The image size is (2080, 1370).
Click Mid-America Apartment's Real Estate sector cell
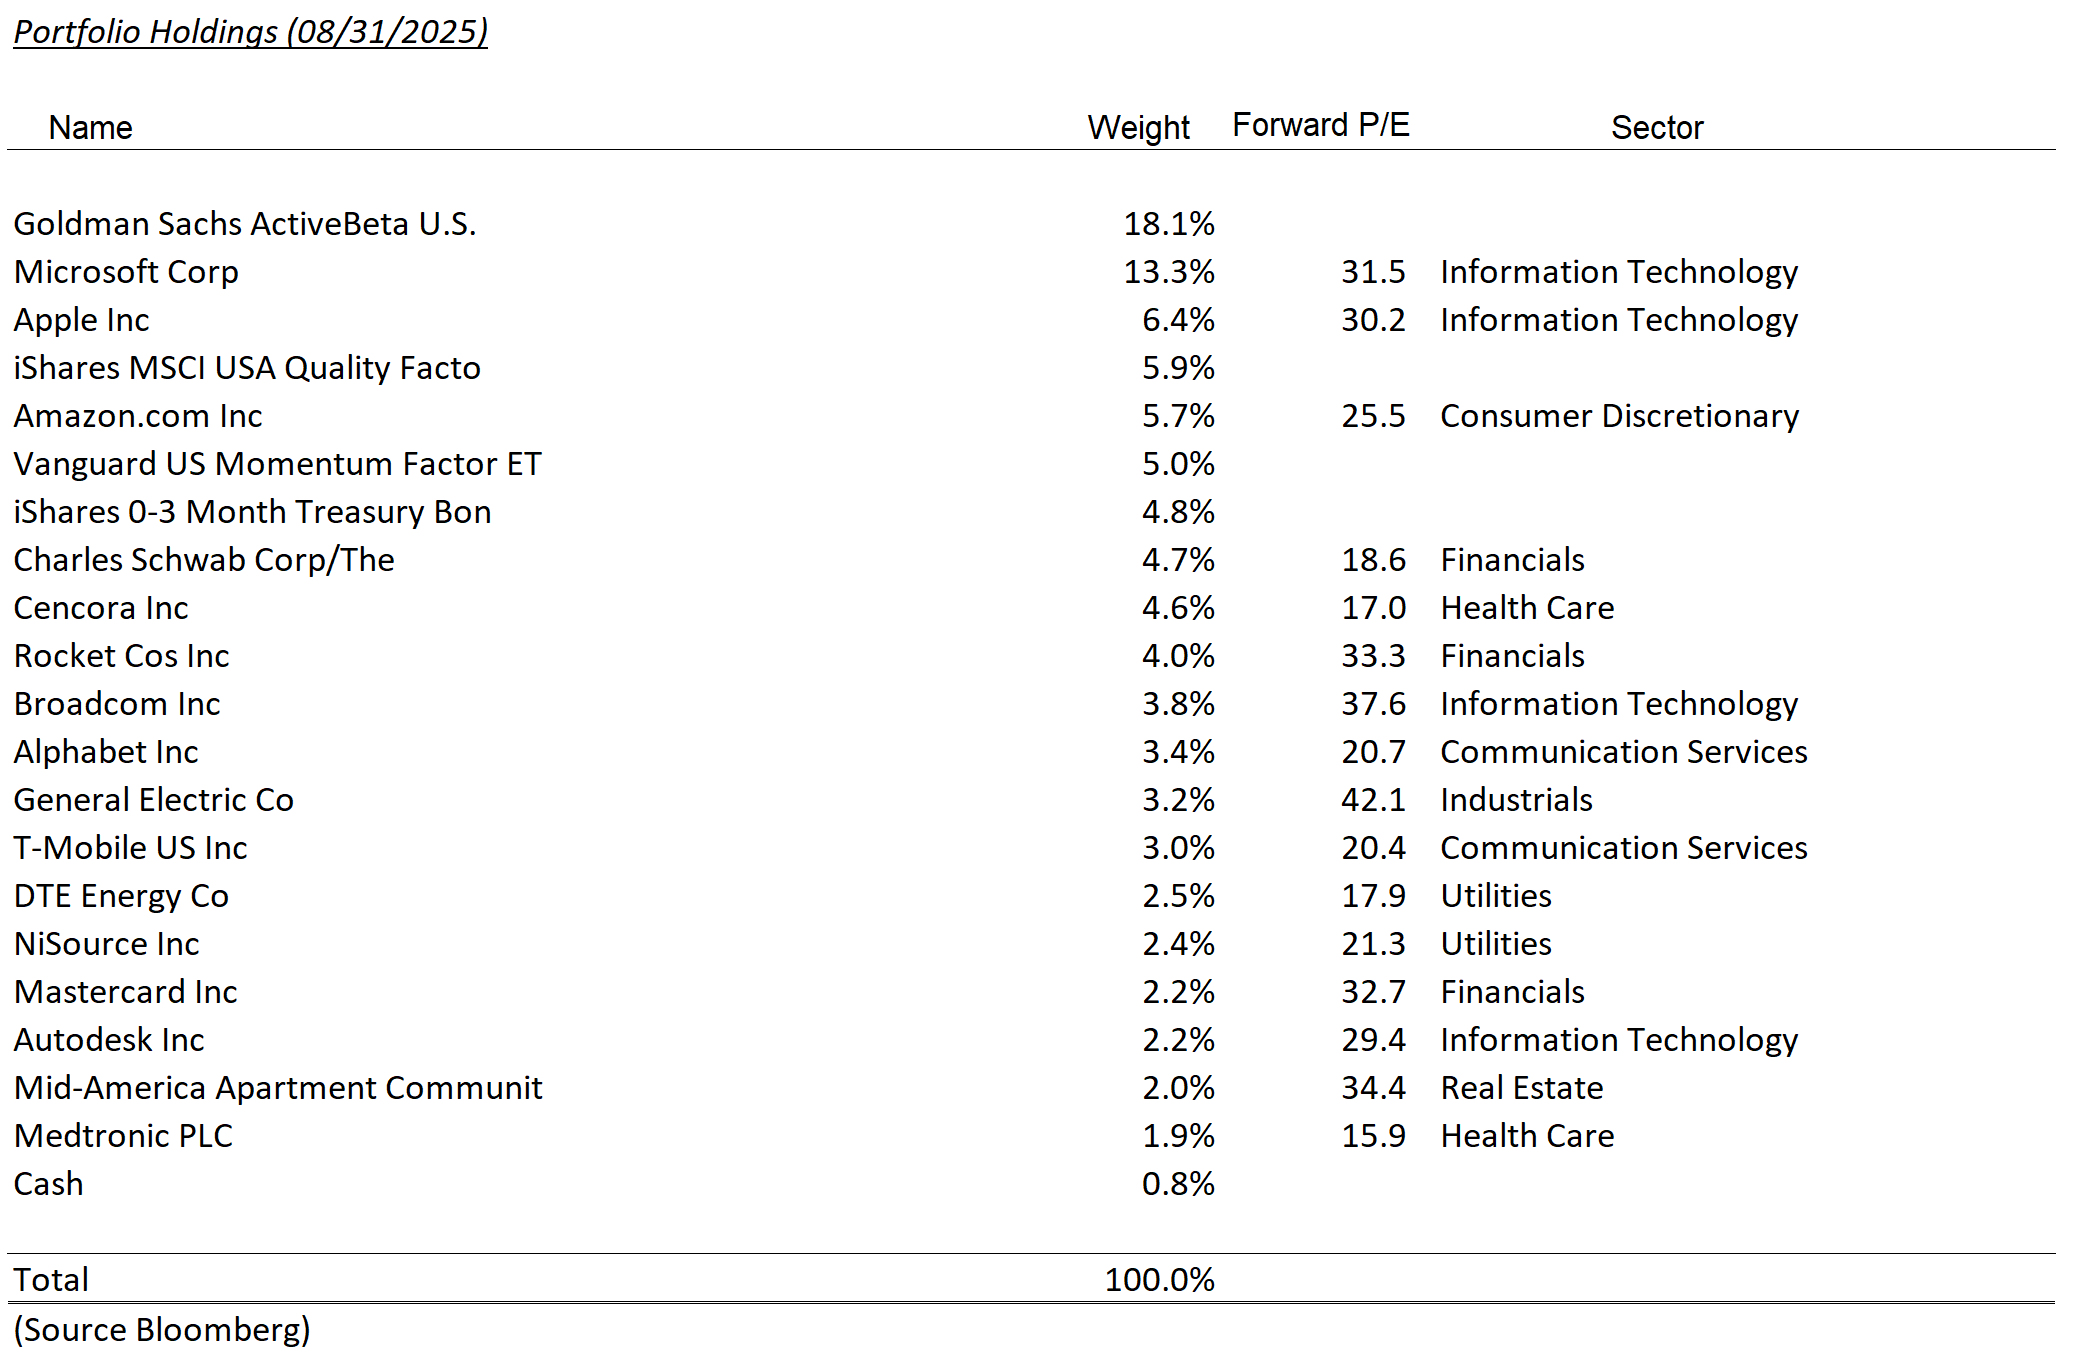click(1521, 1088)
